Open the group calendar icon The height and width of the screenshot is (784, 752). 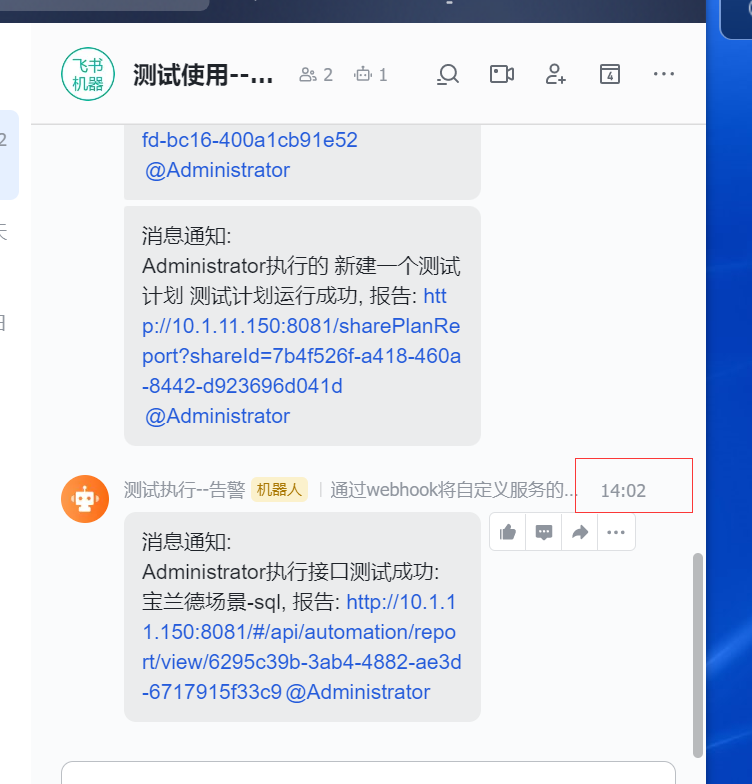point(610,74)
